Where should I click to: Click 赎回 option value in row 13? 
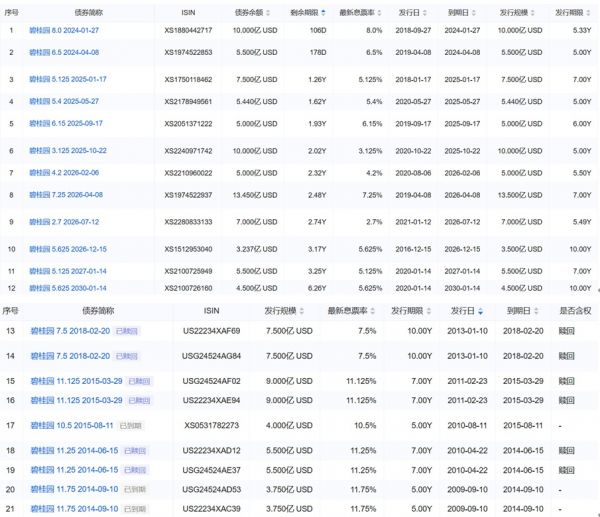click(x=567, y=331)
